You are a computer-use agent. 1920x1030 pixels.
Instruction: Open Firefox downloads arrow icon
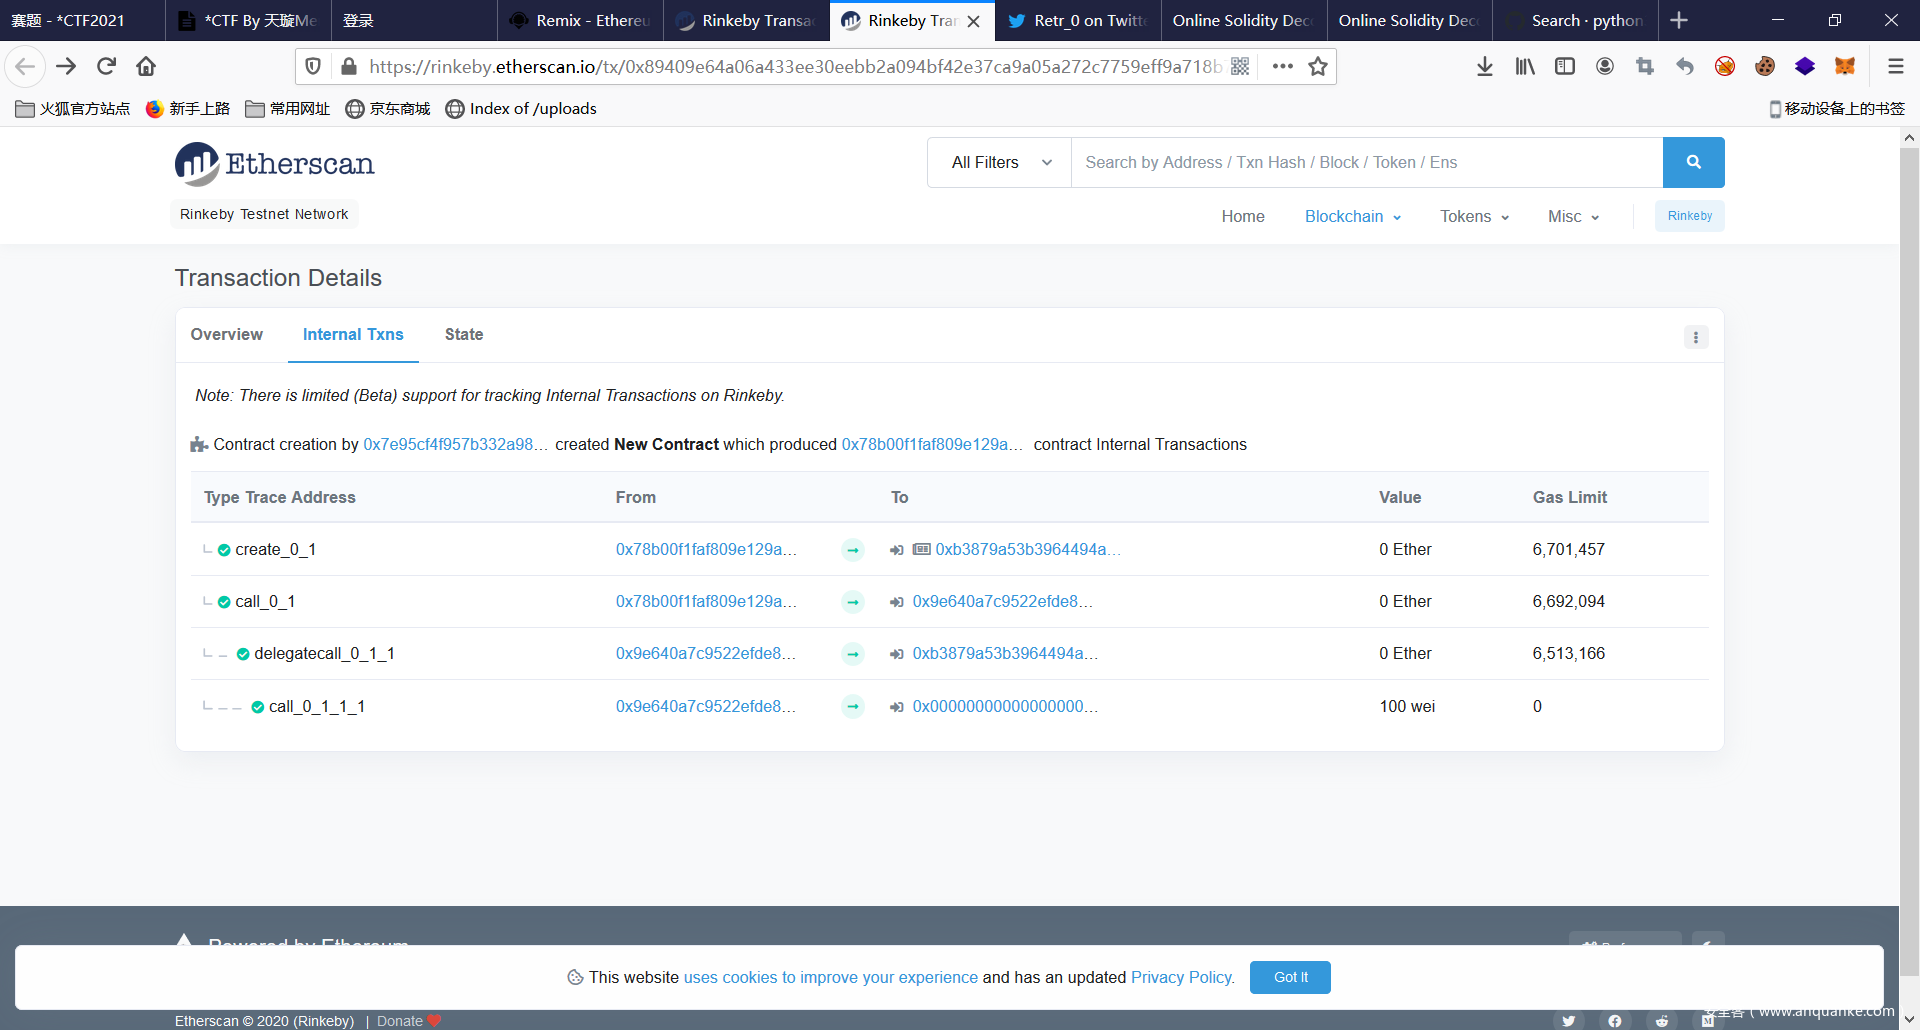point(1485,66)
